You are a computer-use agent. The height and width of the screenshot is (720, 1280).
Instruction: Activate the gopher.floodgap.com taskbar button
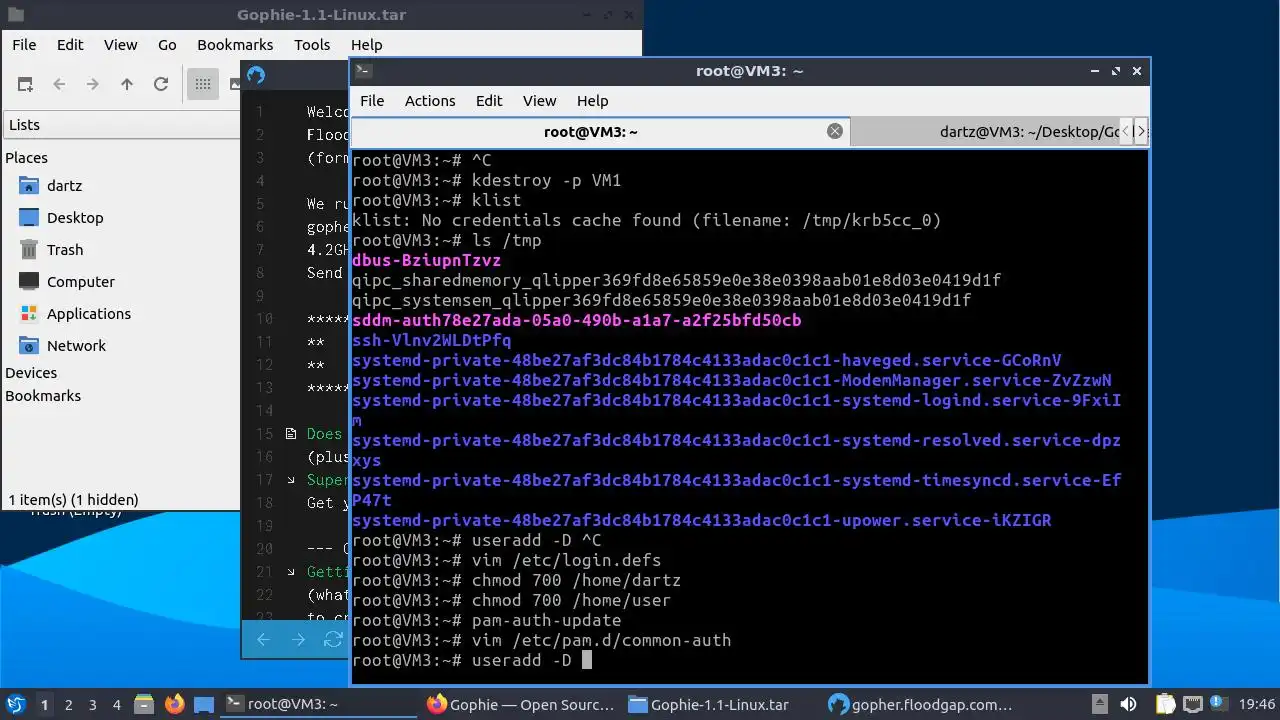tap(924, 704)
